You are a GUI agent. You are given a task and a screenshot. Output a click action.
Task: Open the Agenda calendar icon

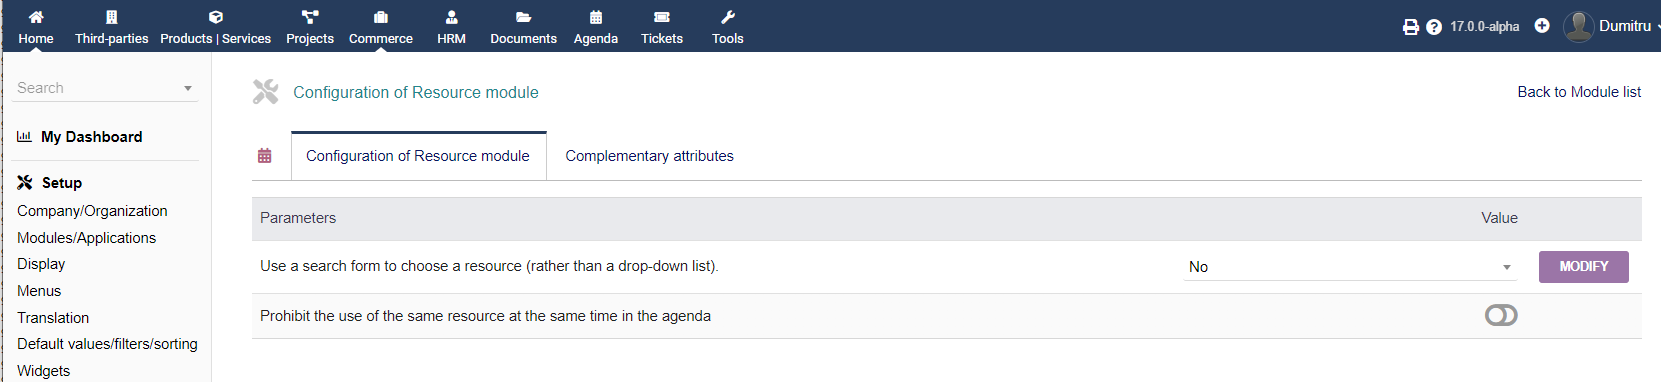tap(596, 17)
